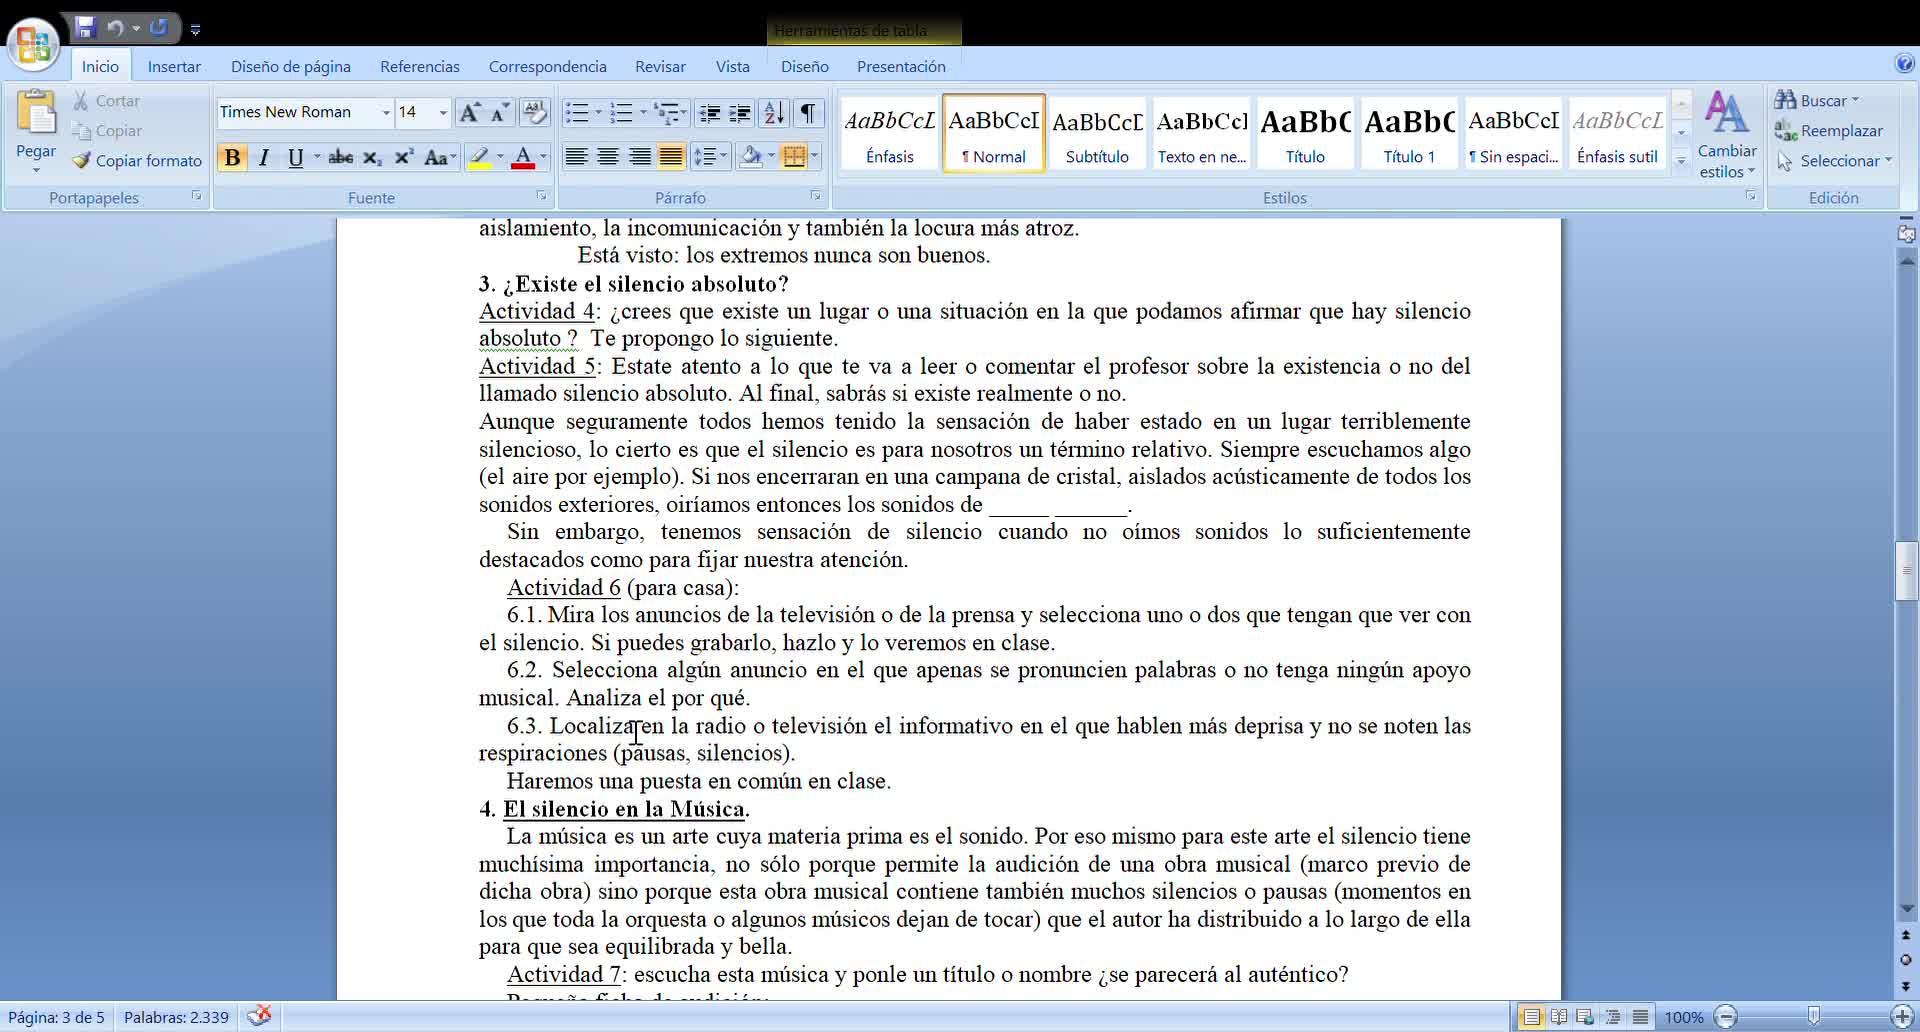1920x1032 pixels.
Task: Click the spelling check status icon
Action: tap(259, 1016)
